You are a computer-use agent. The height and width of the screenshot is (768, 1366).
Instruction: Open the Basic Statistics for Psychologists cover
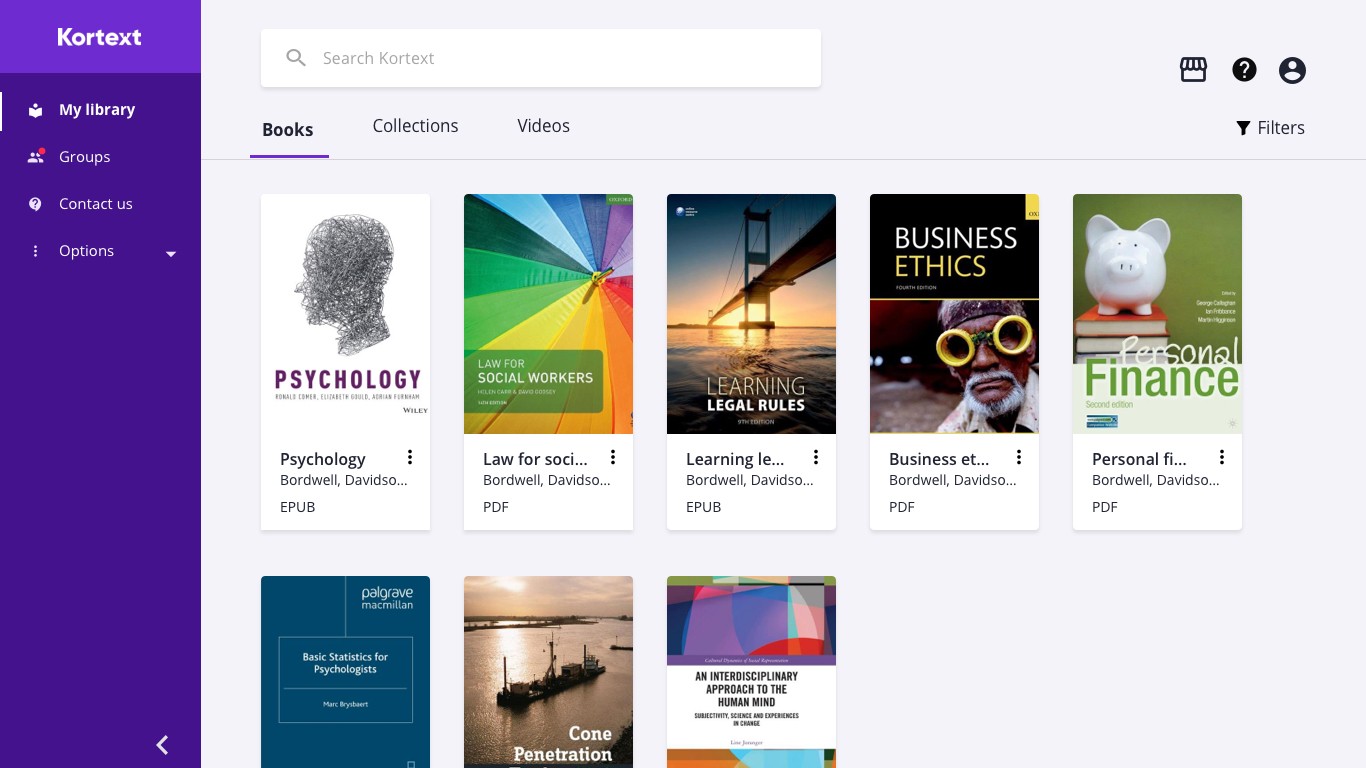coord(345,672)
